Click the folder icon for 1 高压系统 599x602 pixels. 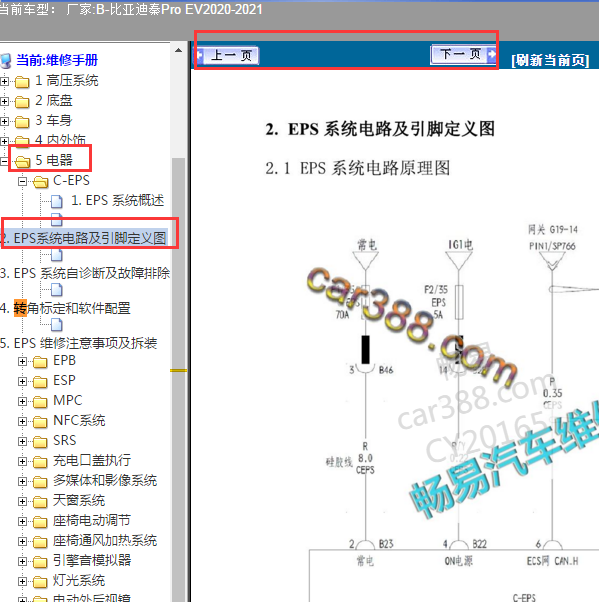click(x=22, y=82)
